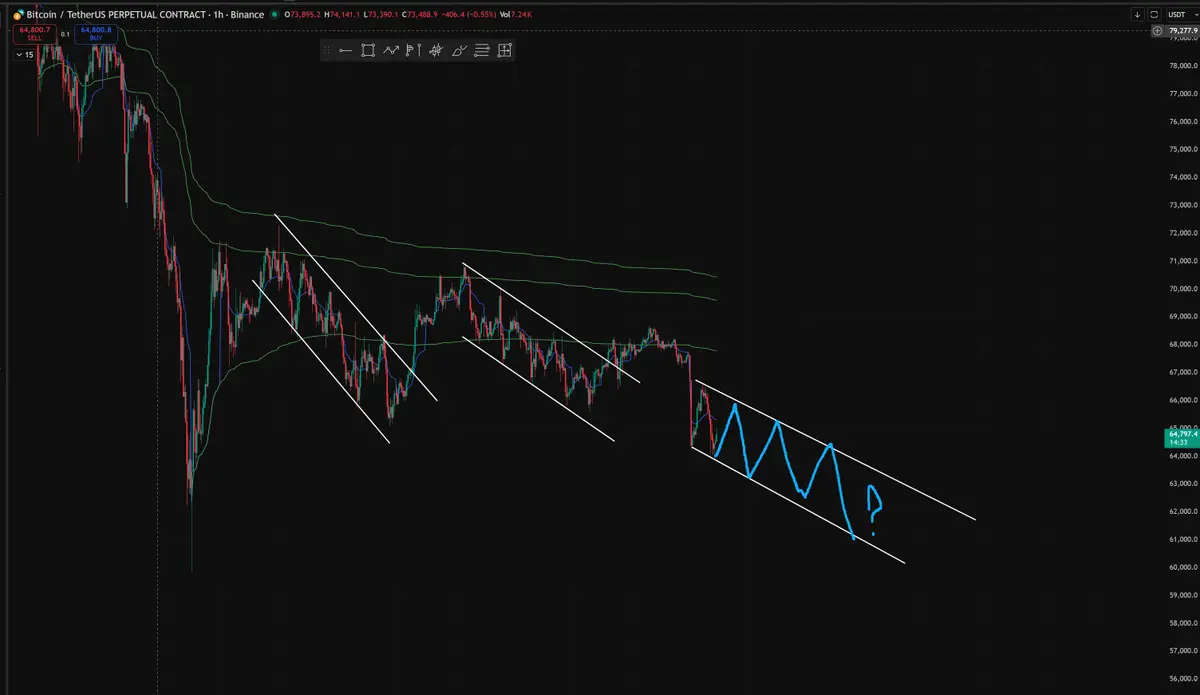Click the 62,000.0 price axis label
The image size is (1200, 695).
tap(1183, 512)
